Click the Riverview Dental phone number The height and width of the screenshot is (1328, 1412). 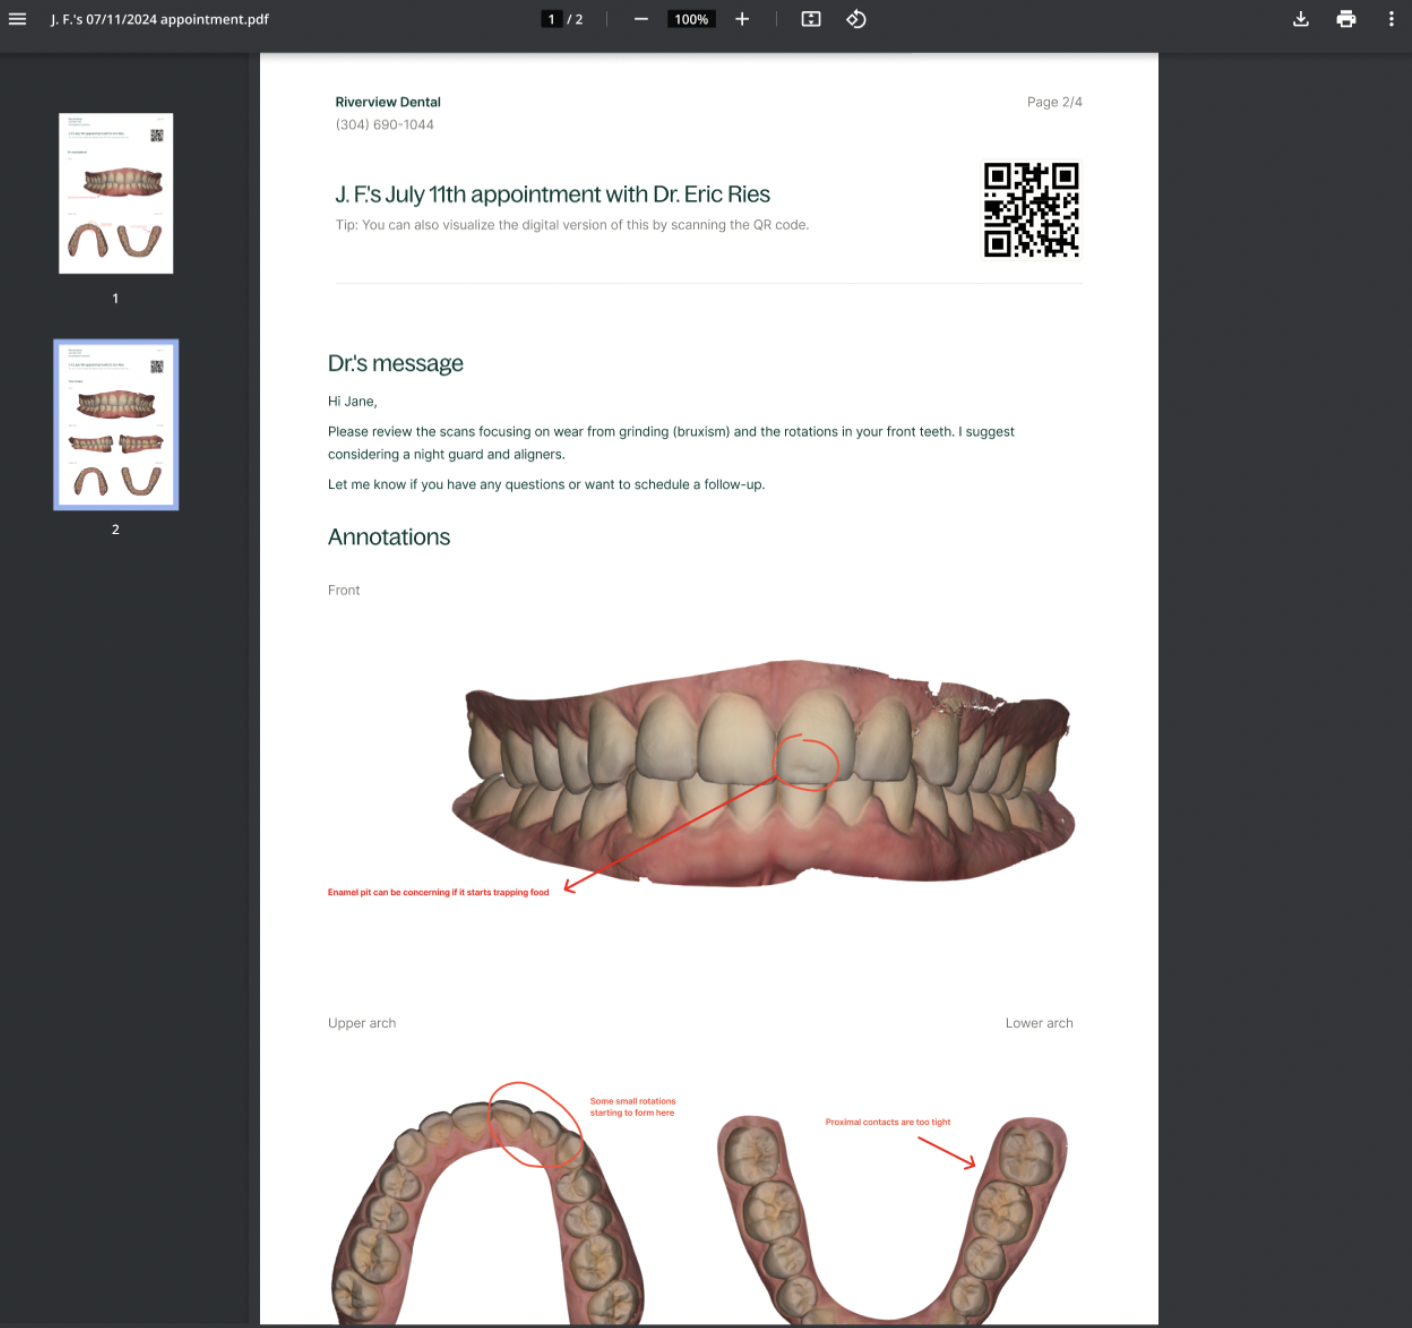point(384,124)
